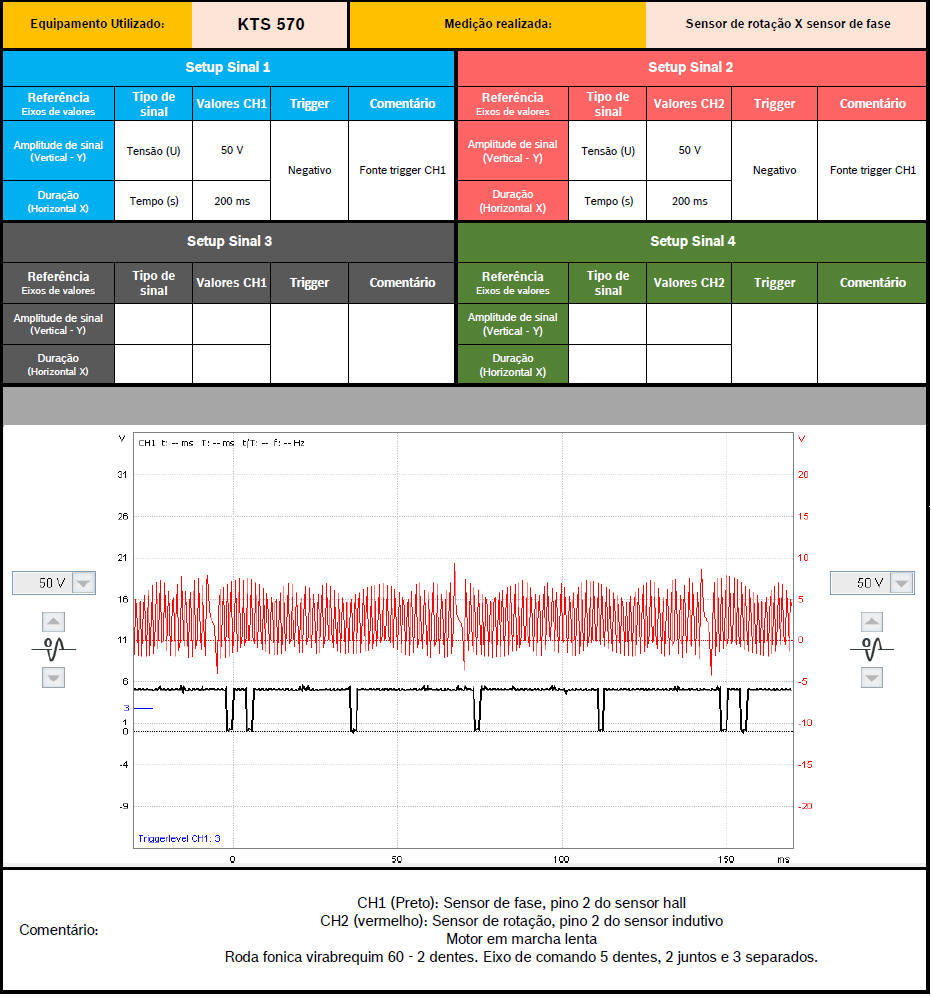
Task: Click the up arrow left of the graph
Action: (53, 622)
